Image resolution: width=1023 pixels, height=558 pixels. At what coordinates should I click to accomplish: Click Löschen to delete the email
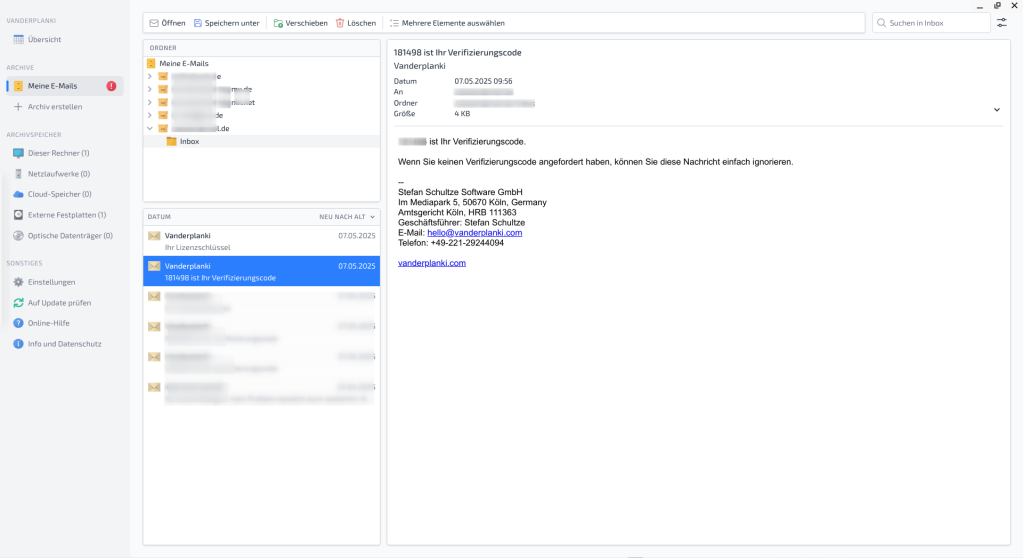[356, 23]
